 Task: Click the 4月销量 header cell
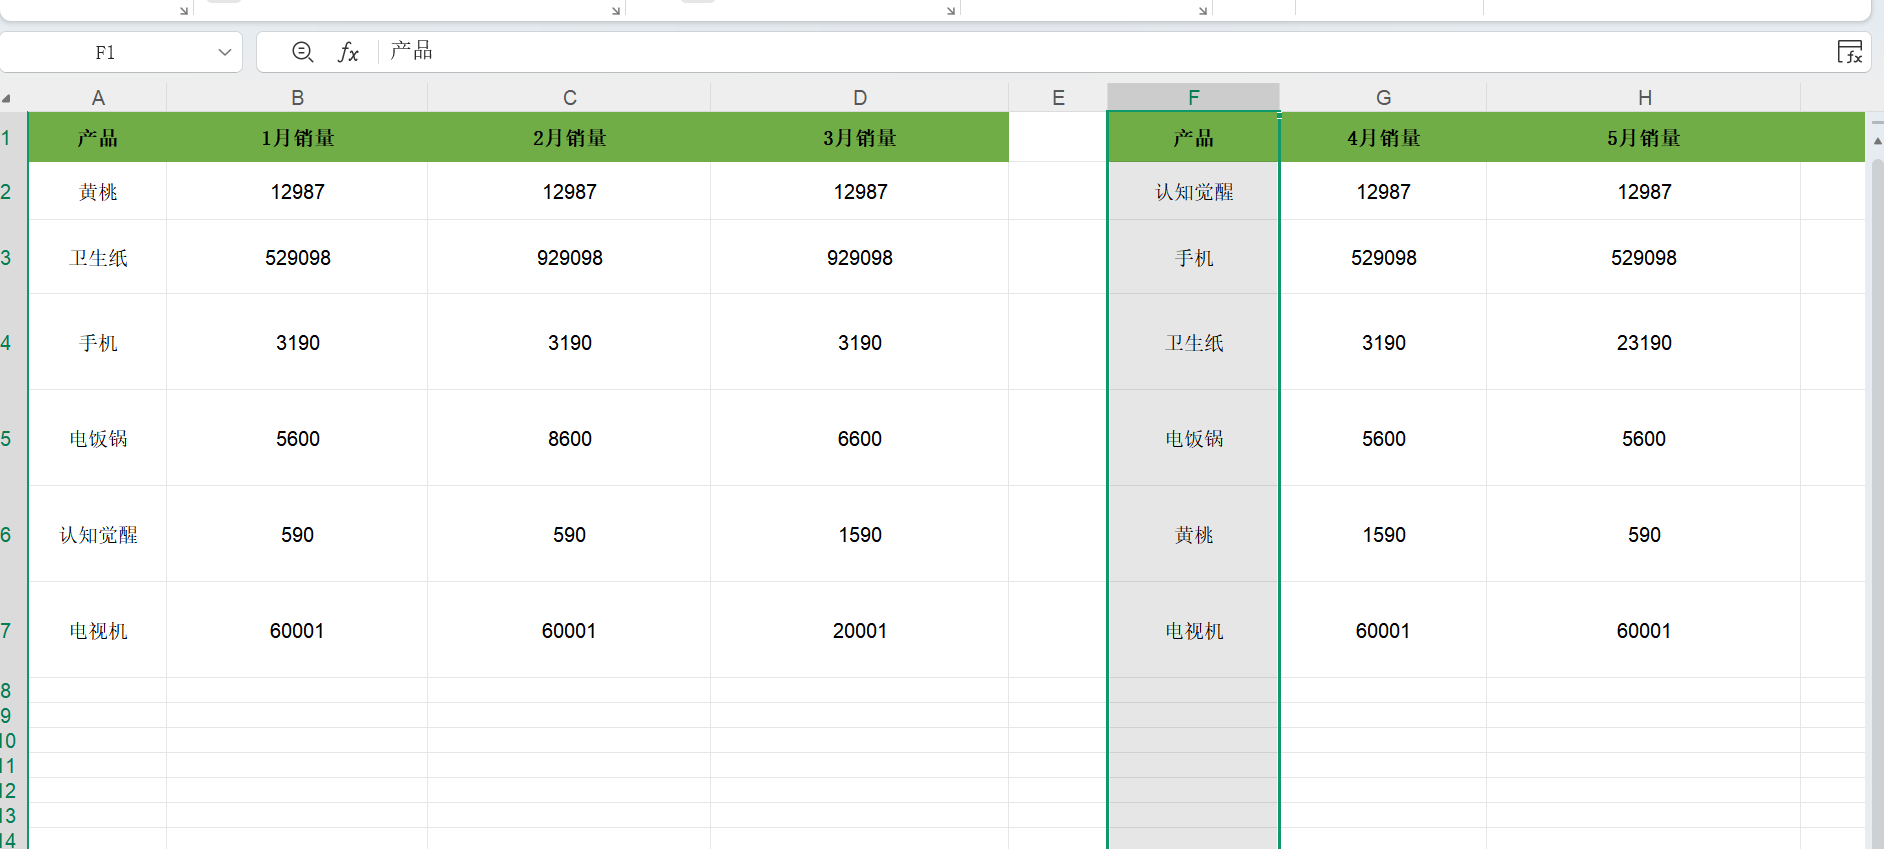pyautogui.click(x=1383, y=137)
